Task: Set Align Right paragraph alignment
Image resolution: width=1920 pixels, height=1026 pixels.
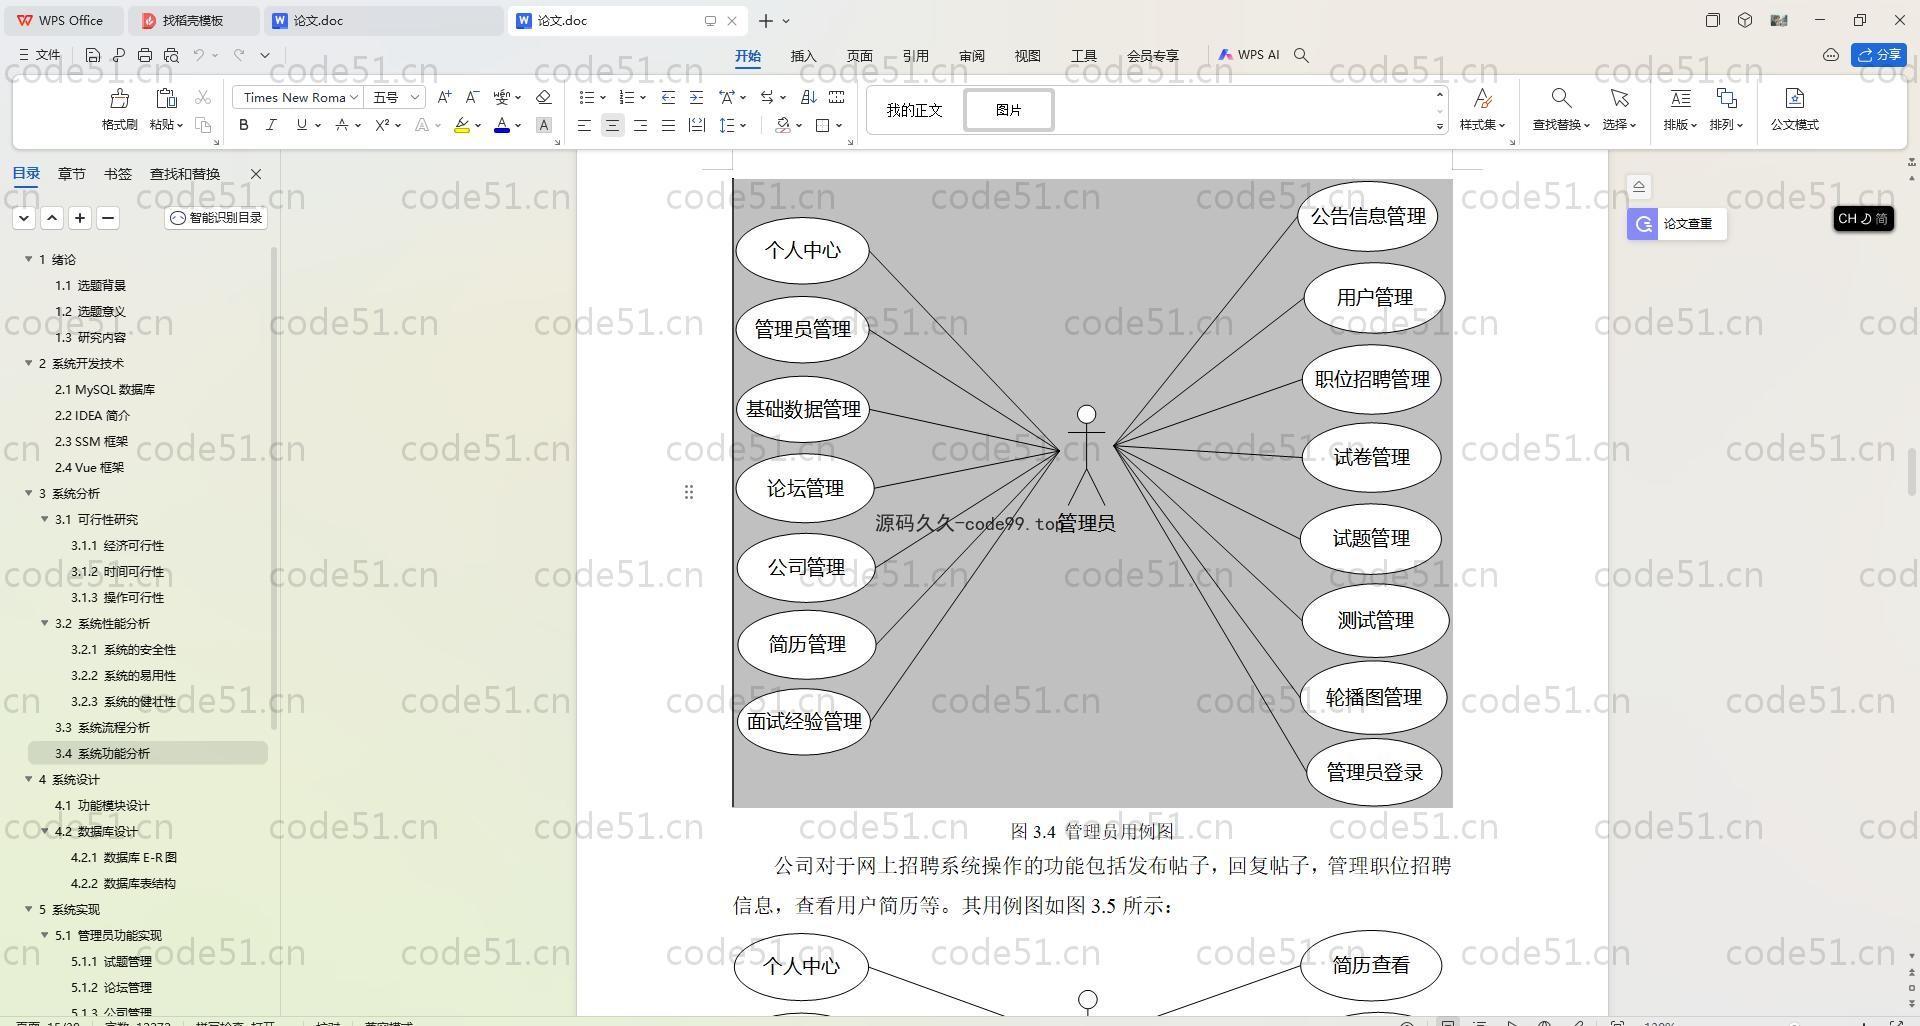Action: coord(640,125)
